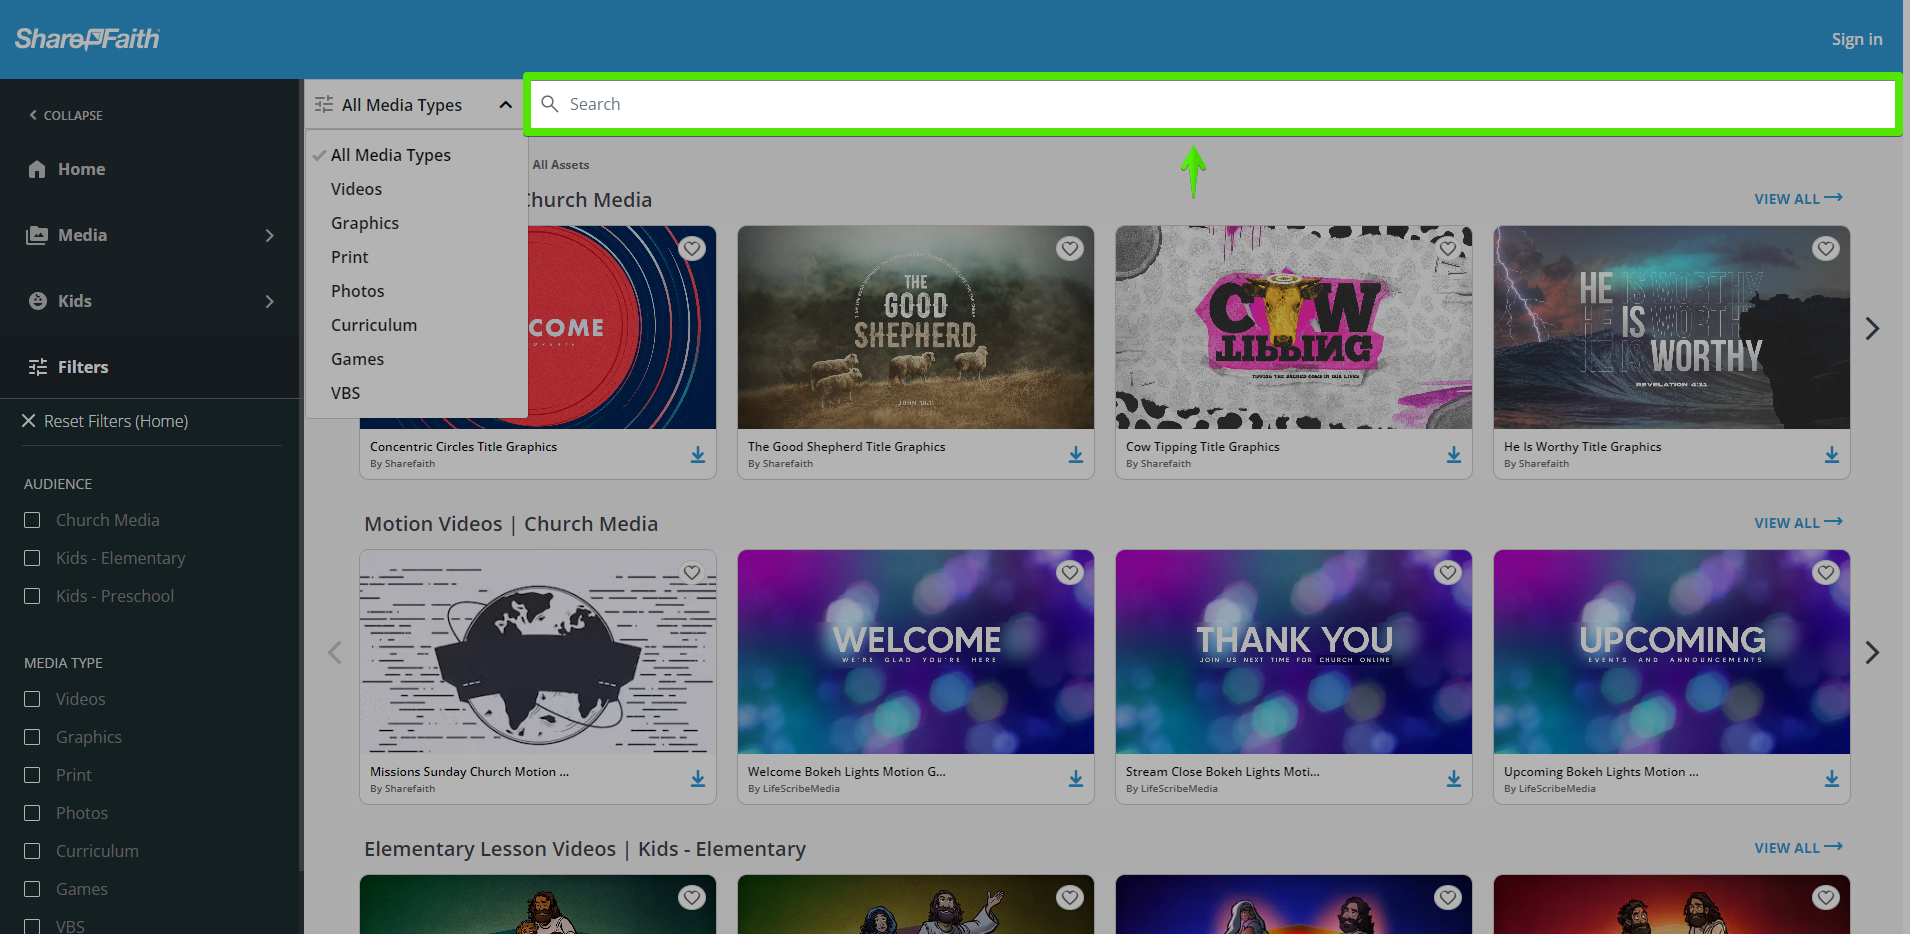The width and height of the screenshot is (1910, 934).
Task: Select the Curriculum media type checkbox
Action: pyautogui.click(x=32, y=851)
